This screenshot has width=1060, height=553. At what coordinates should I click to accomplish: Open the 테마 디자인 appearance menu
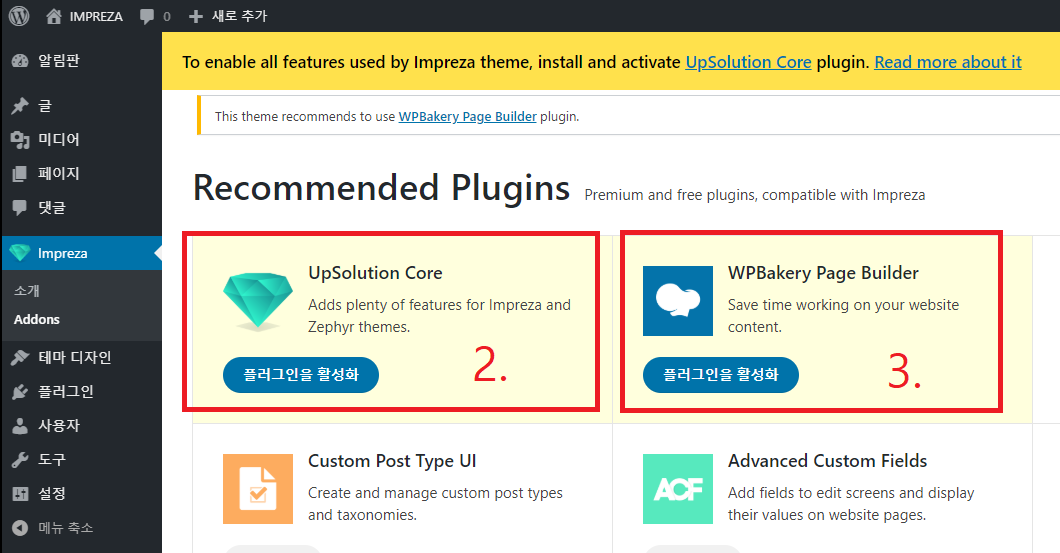pyautogui.click(x=74, y=357)
